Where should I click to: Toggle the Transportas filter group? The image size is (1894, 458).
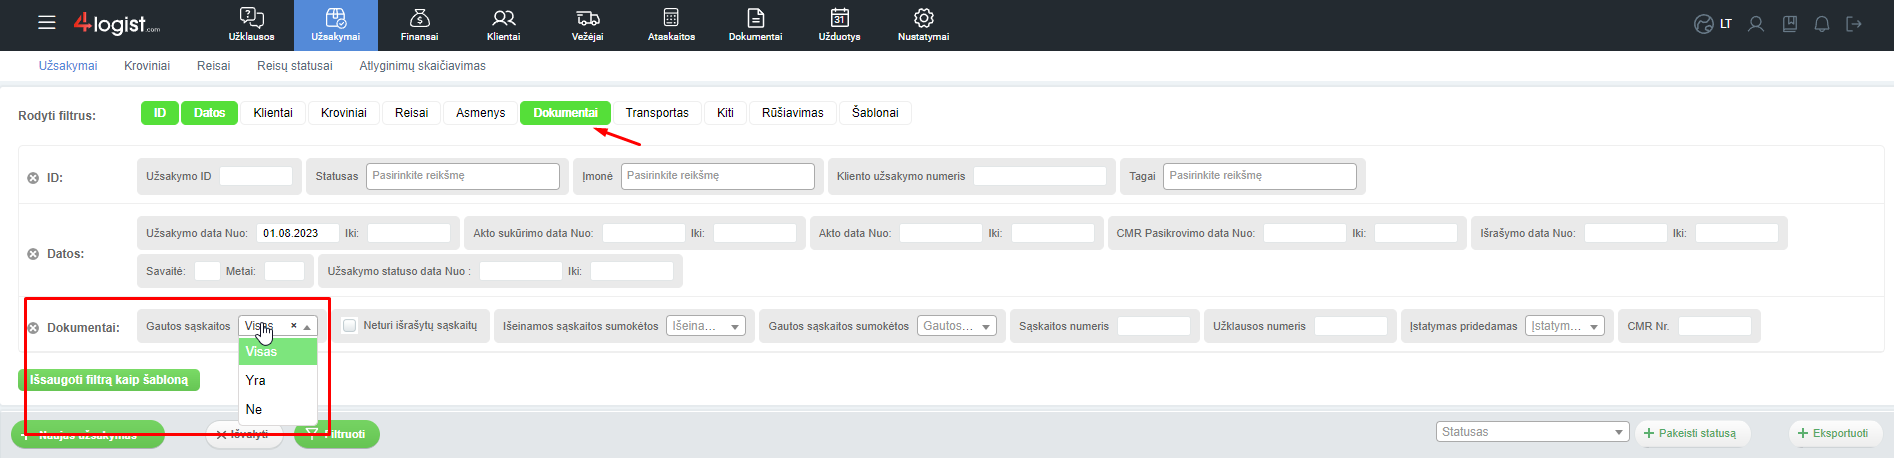coord(657,113)
